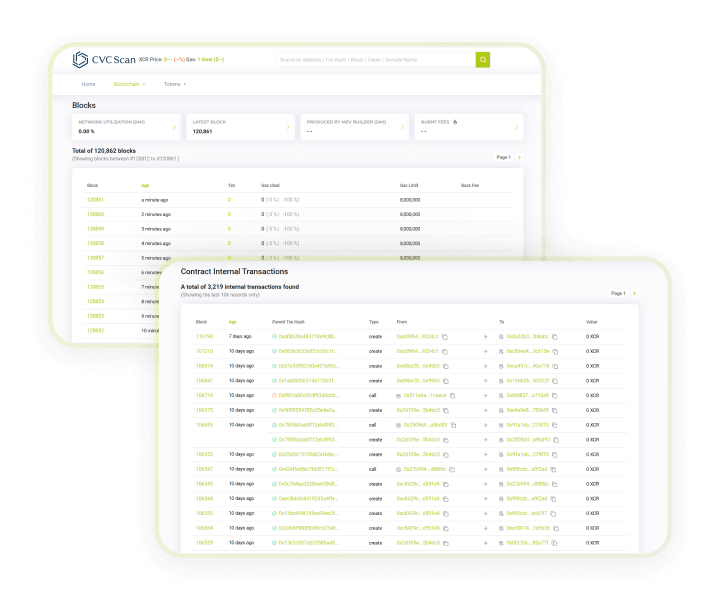Copy the From address in block 110790 row
This screenshot has width=720, height=600.
[446, 337]
